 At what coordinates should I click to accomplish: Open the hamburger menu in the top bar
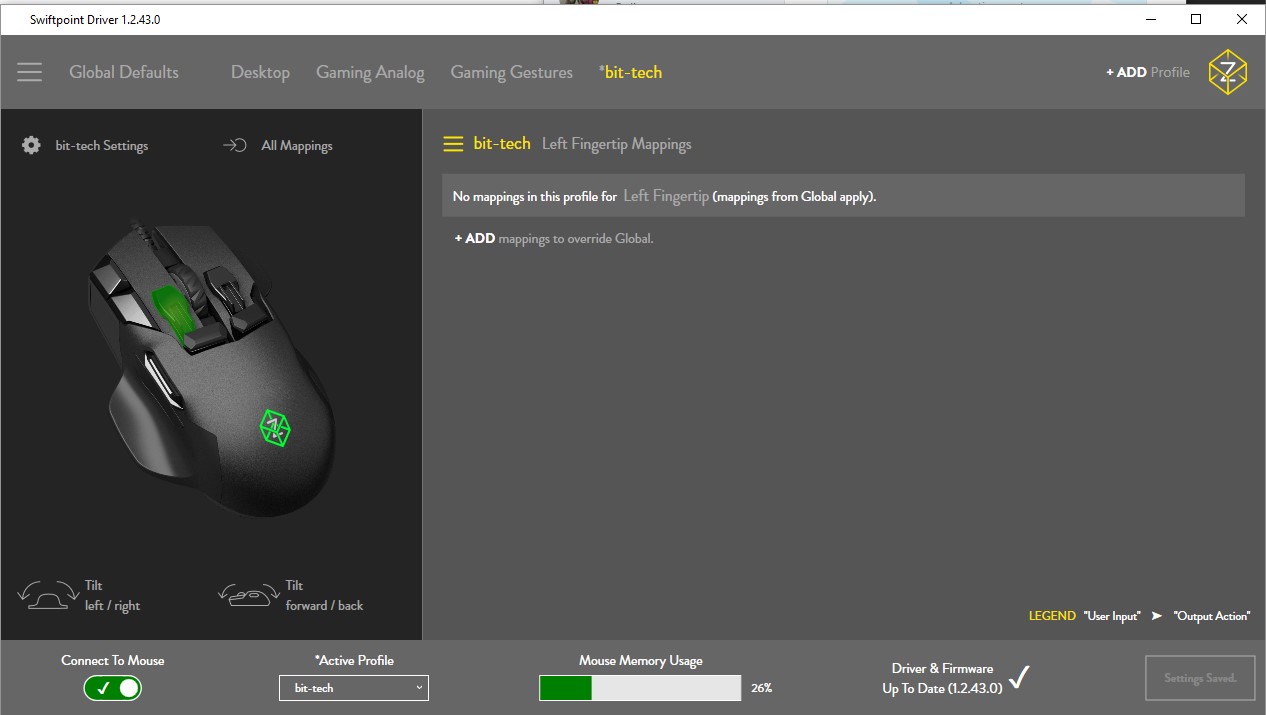coord(30,72)
